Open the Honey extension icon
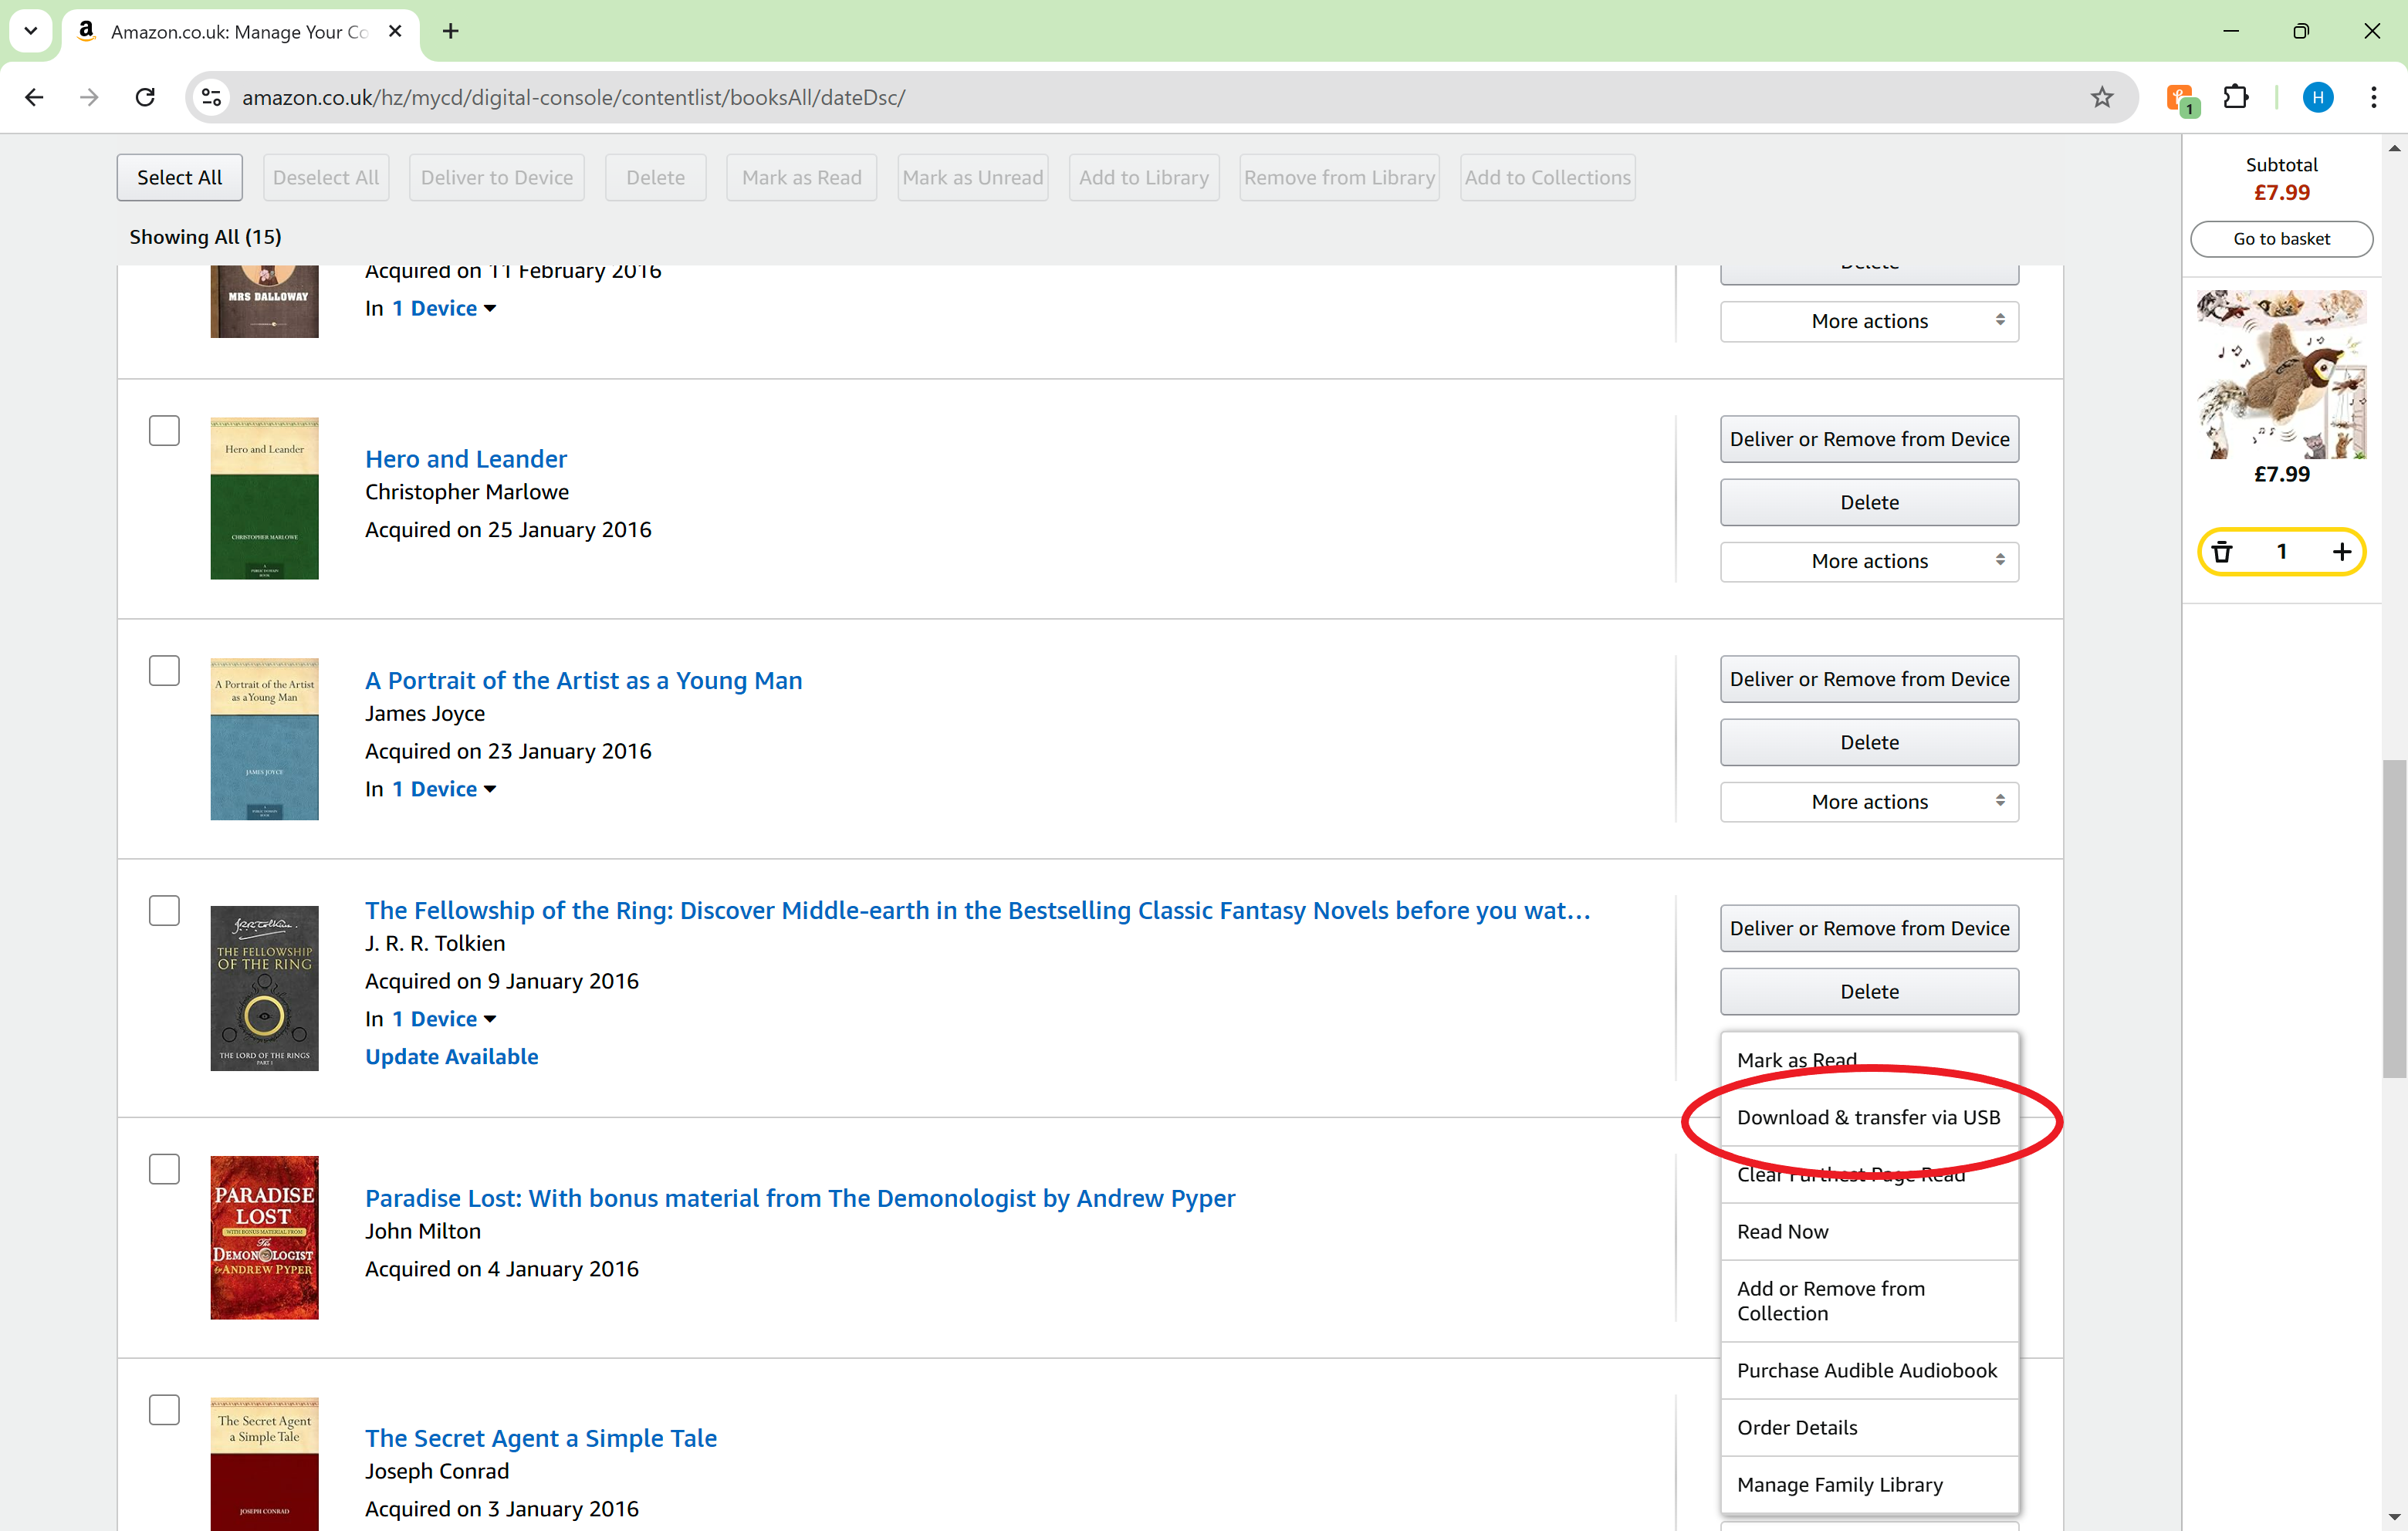The height and width of the screenshot is (1531, 2408). pyautogui.click(x=2181, y=99)
